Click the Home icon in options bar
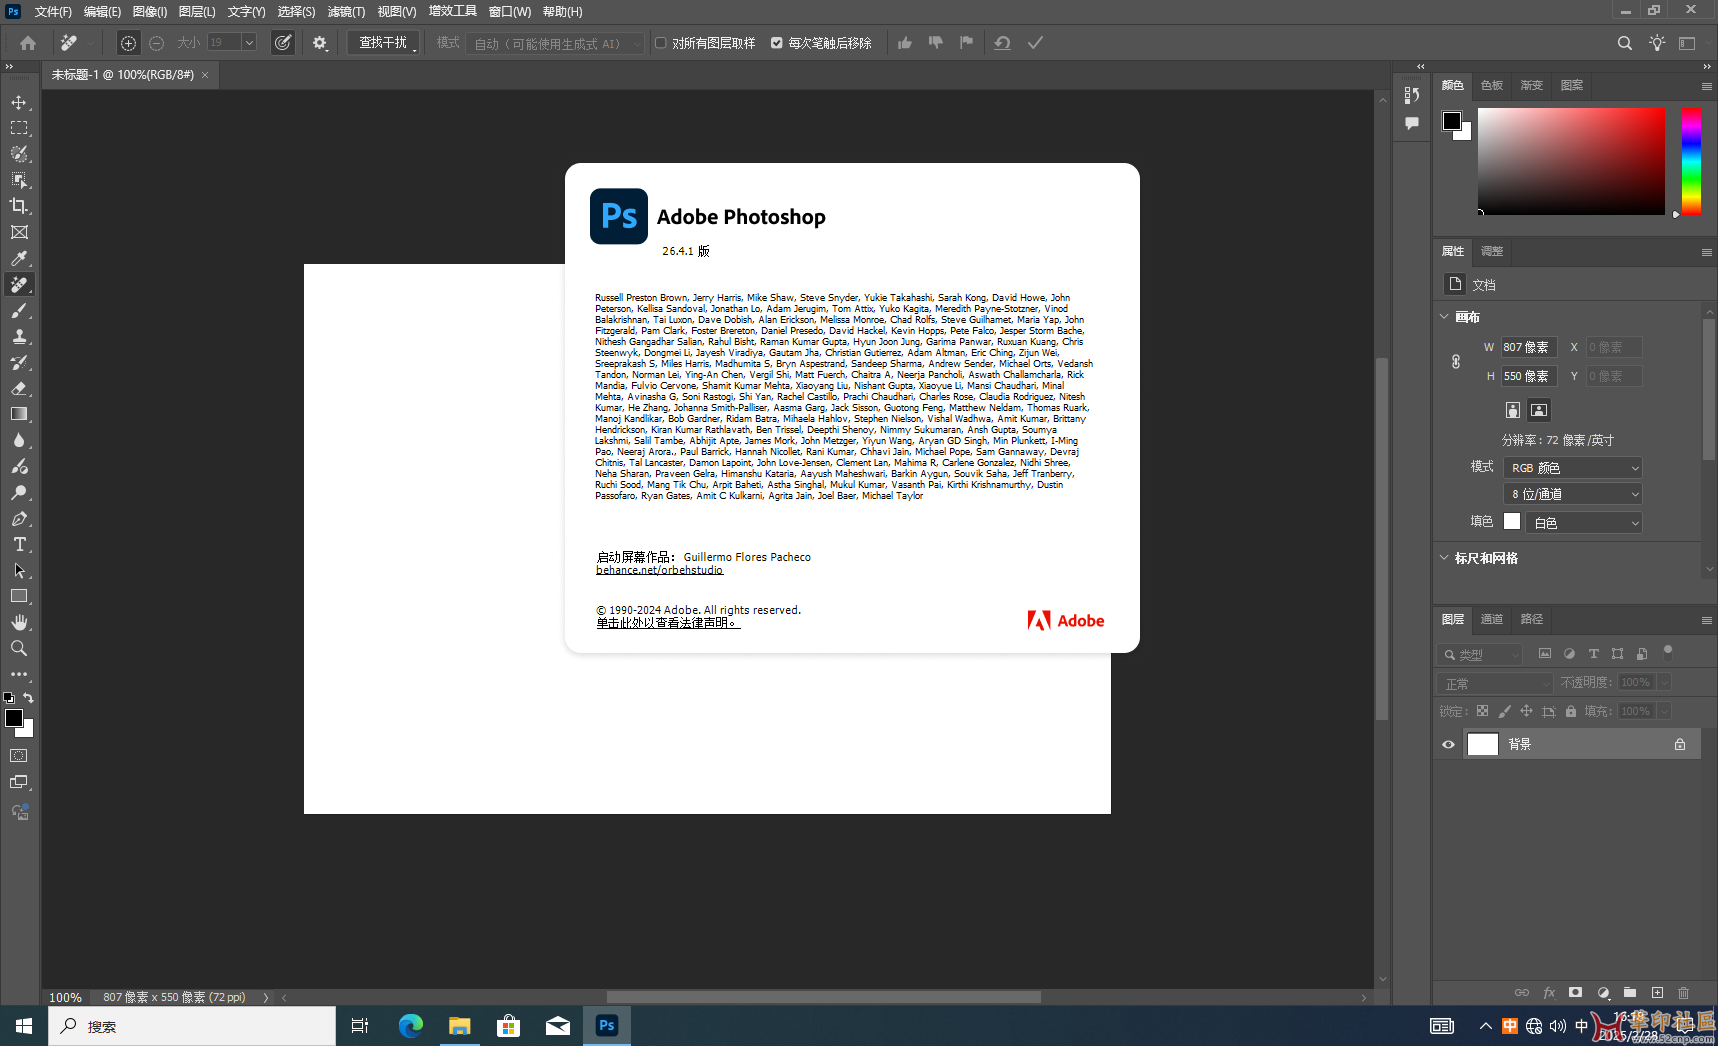 coord(28,43)
